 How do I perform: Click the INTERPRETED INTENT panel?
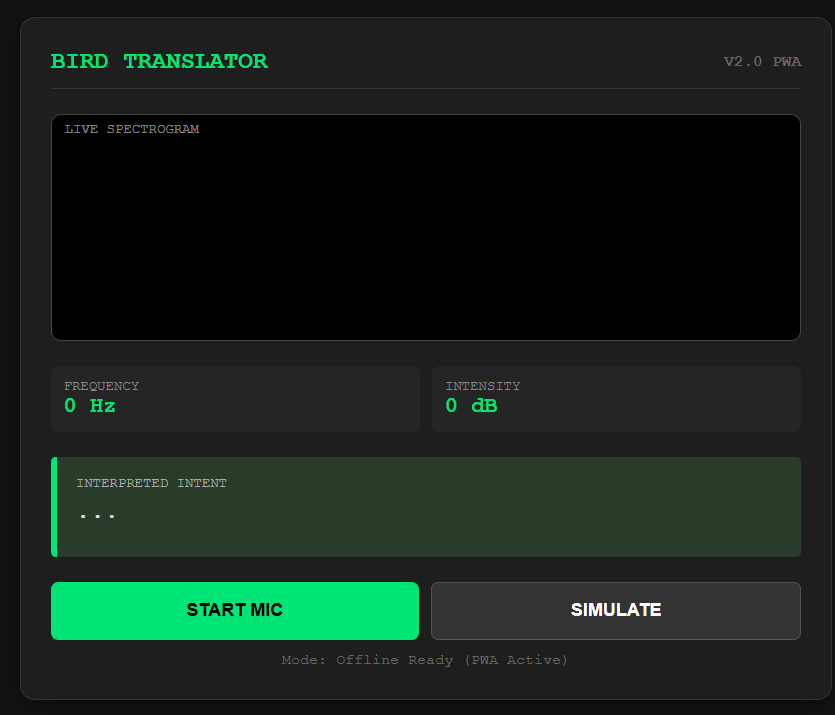pos(425,507)
